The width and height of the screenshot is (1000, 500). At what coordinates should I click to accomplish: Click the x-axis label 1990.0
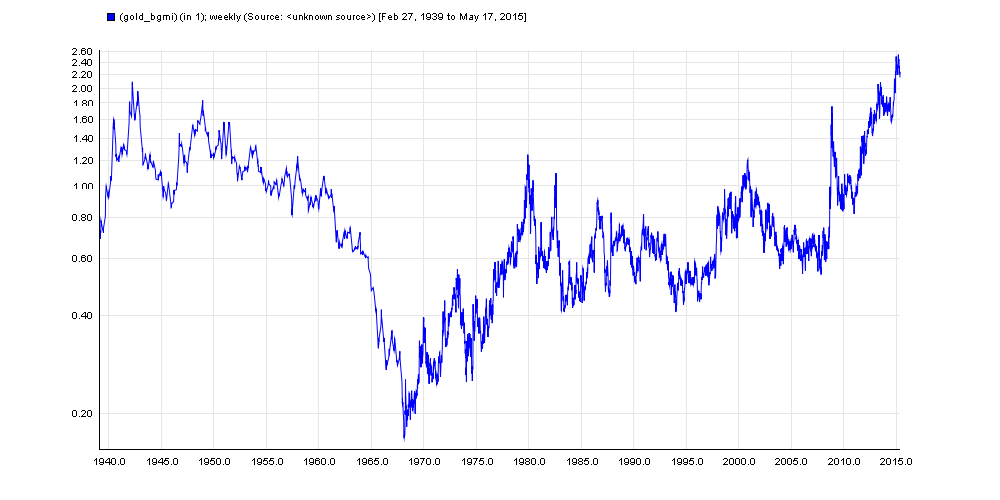tap(633, 462)
